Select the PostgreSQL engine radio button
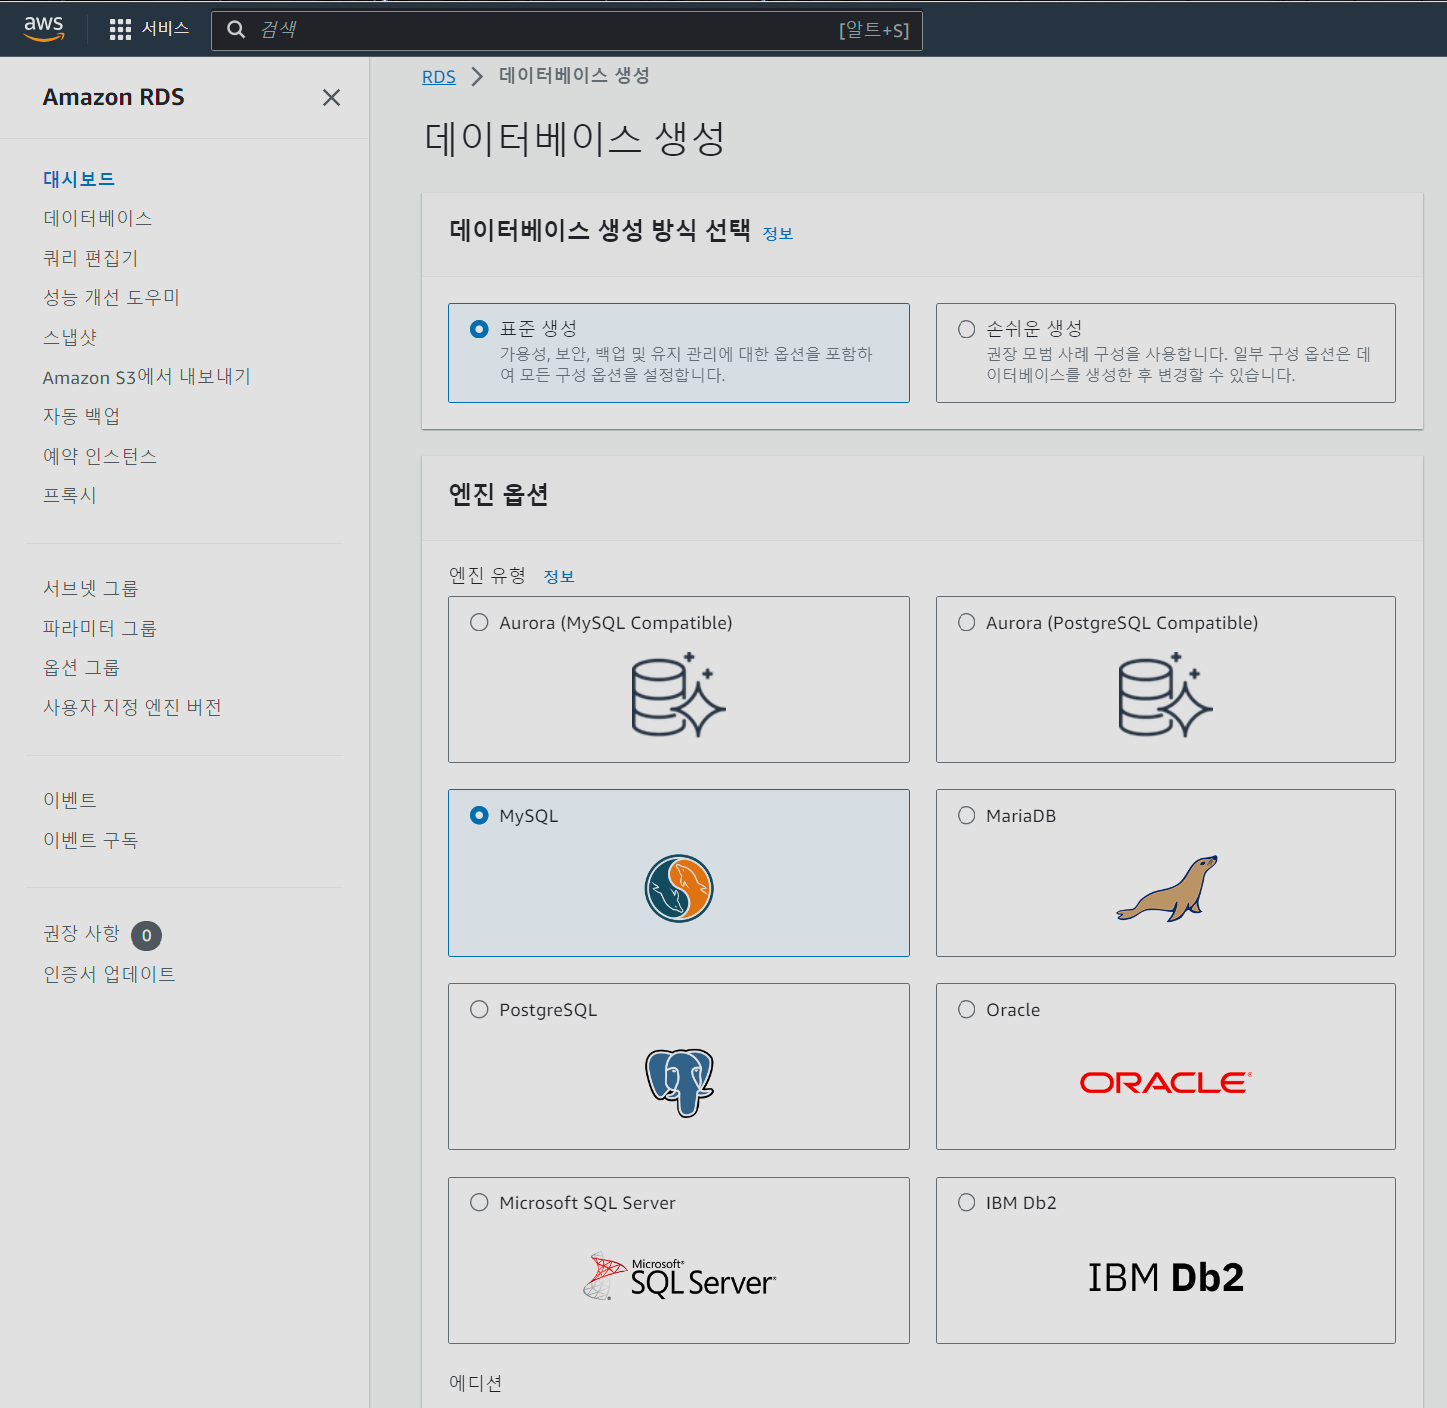The width and height of the screenshot is (1447, 1408). [479, 1009]
